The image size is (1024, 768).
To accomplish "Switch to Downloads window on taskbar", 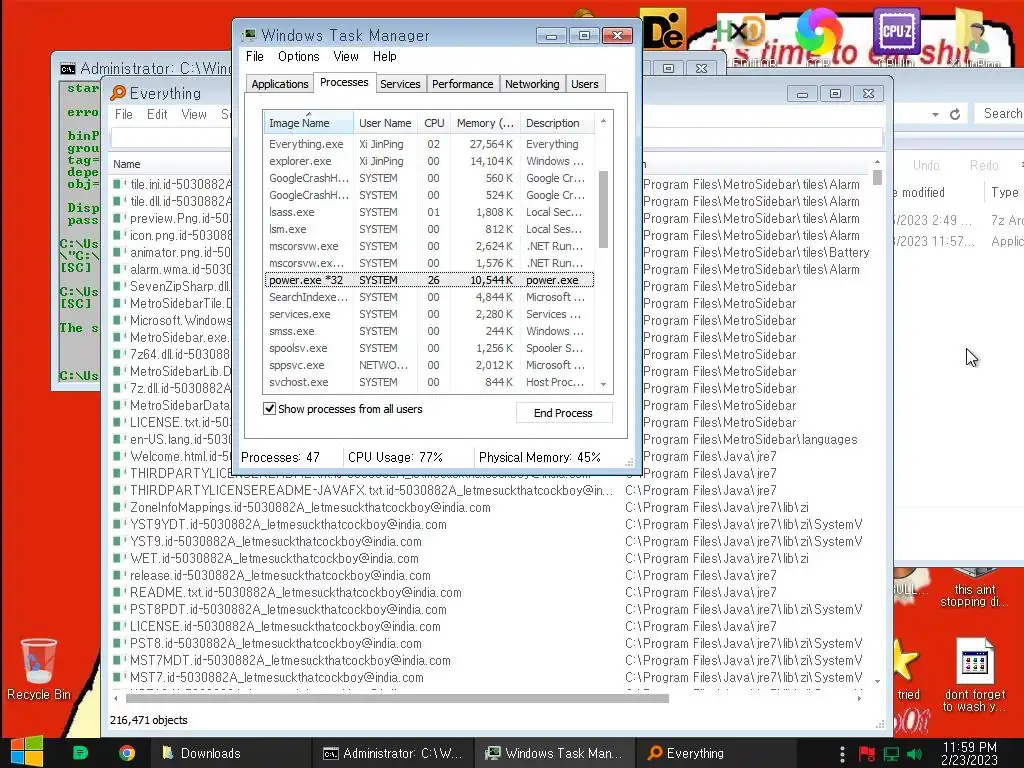I will [230, 753].
